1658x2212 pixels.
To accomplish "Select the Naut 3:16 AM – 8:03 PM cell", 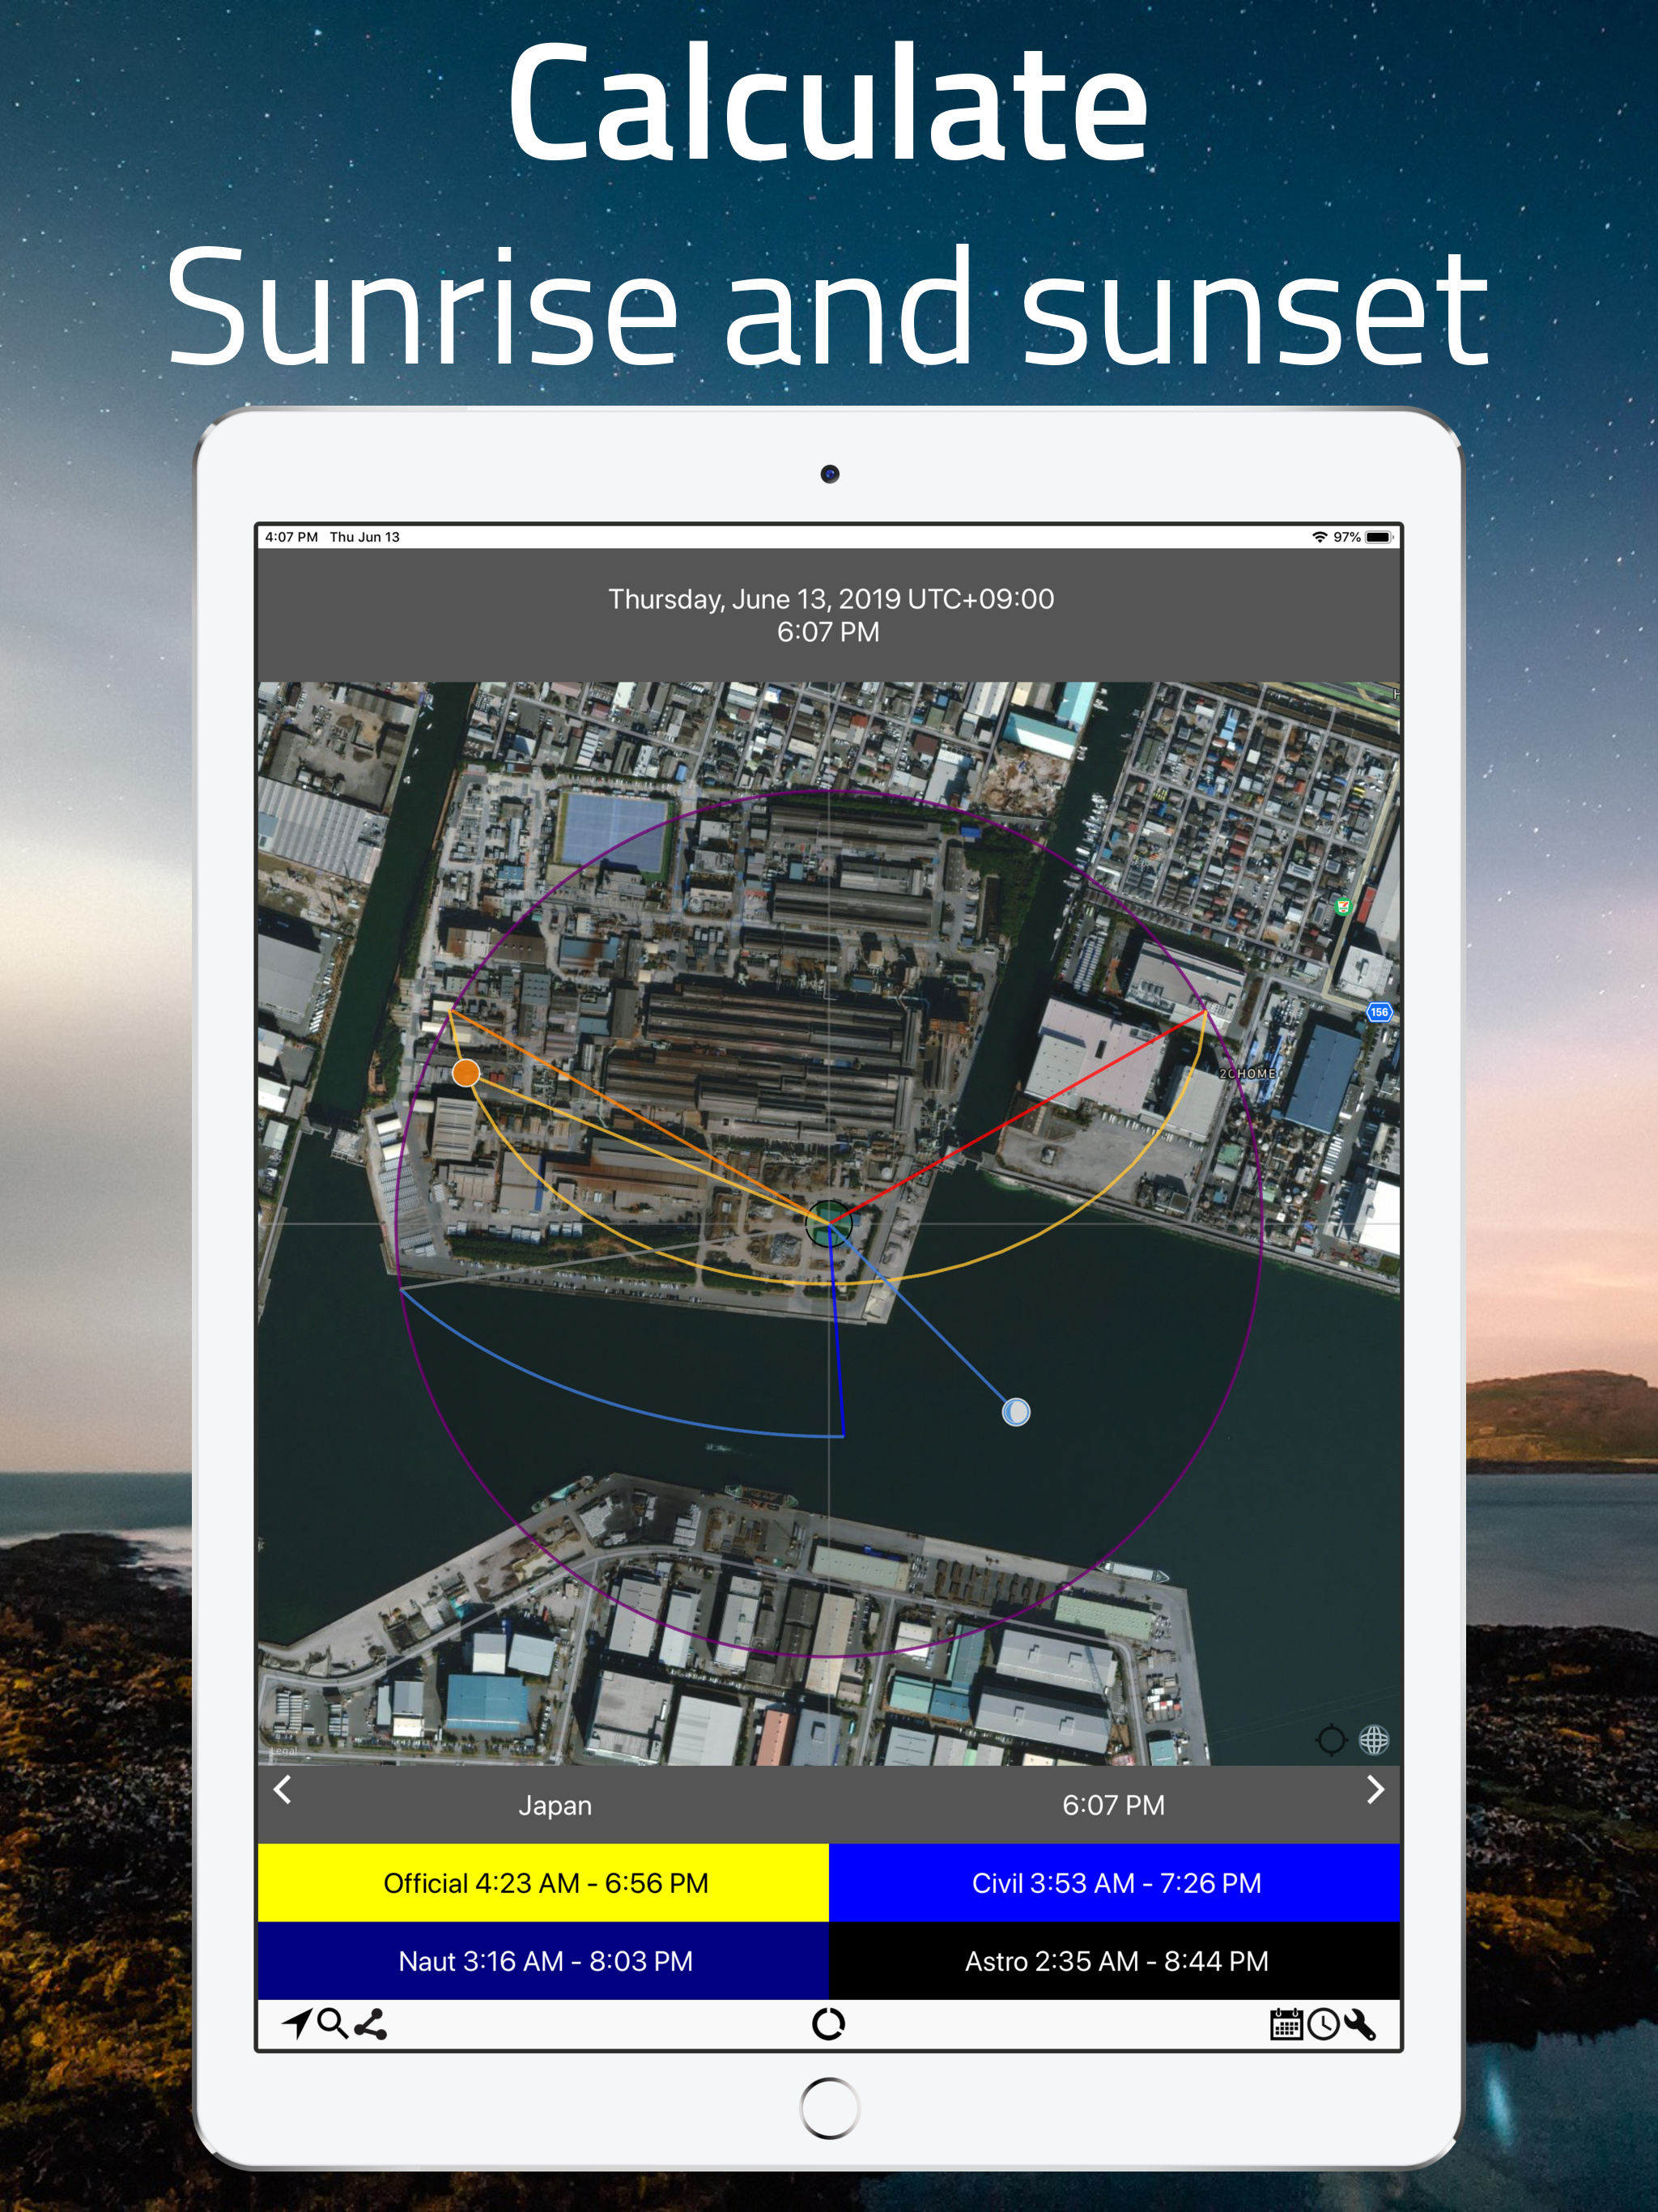I will click(544, 1961).
